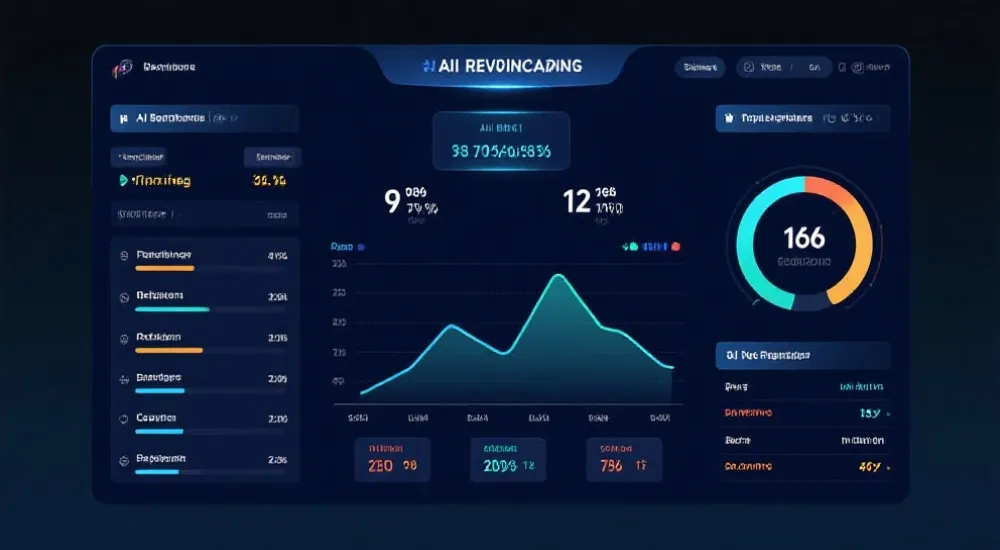
Task: Click the icon in the left panel header
Action: [x=122, y=118]
